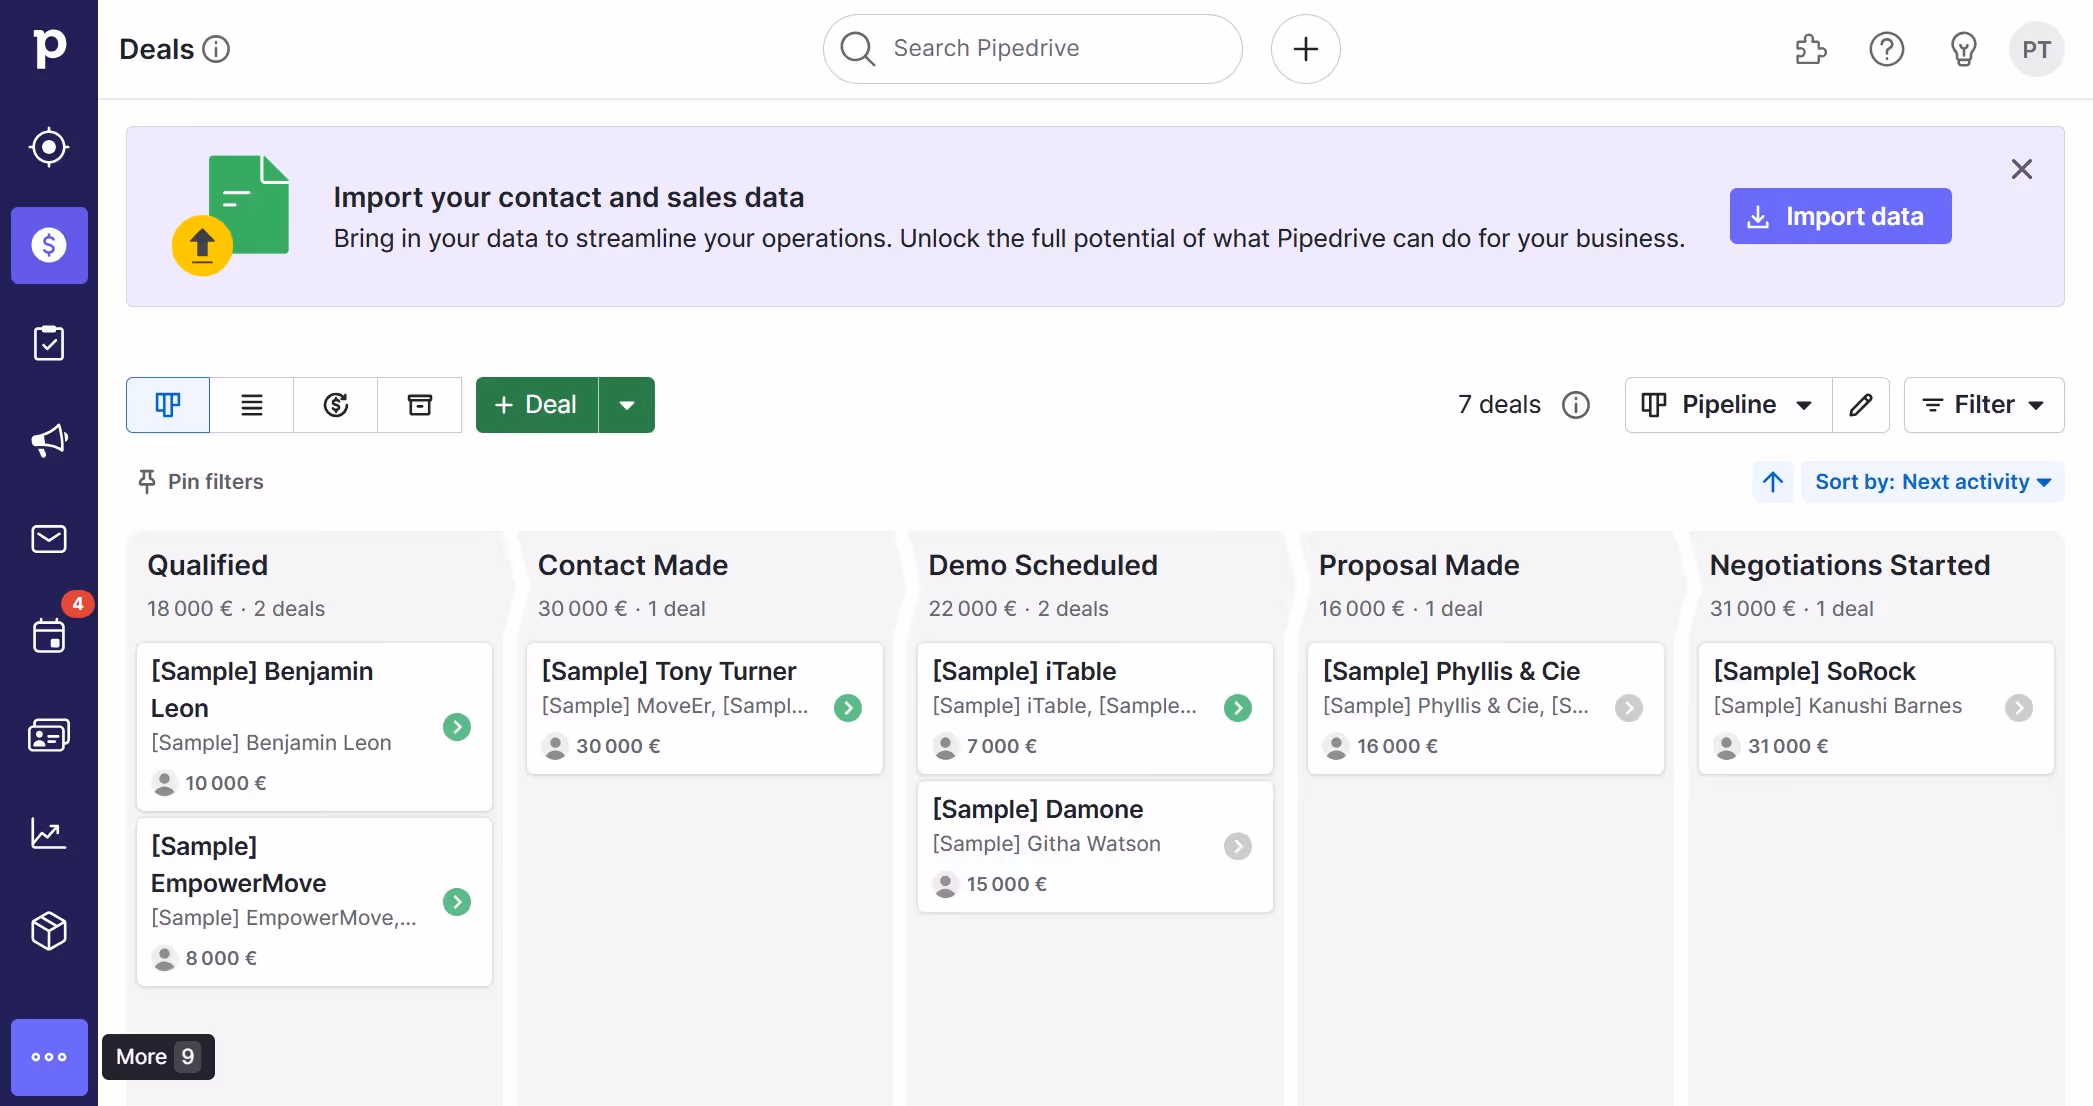Open the Sort by Next activity dropdown

(x=1932, y=481)
